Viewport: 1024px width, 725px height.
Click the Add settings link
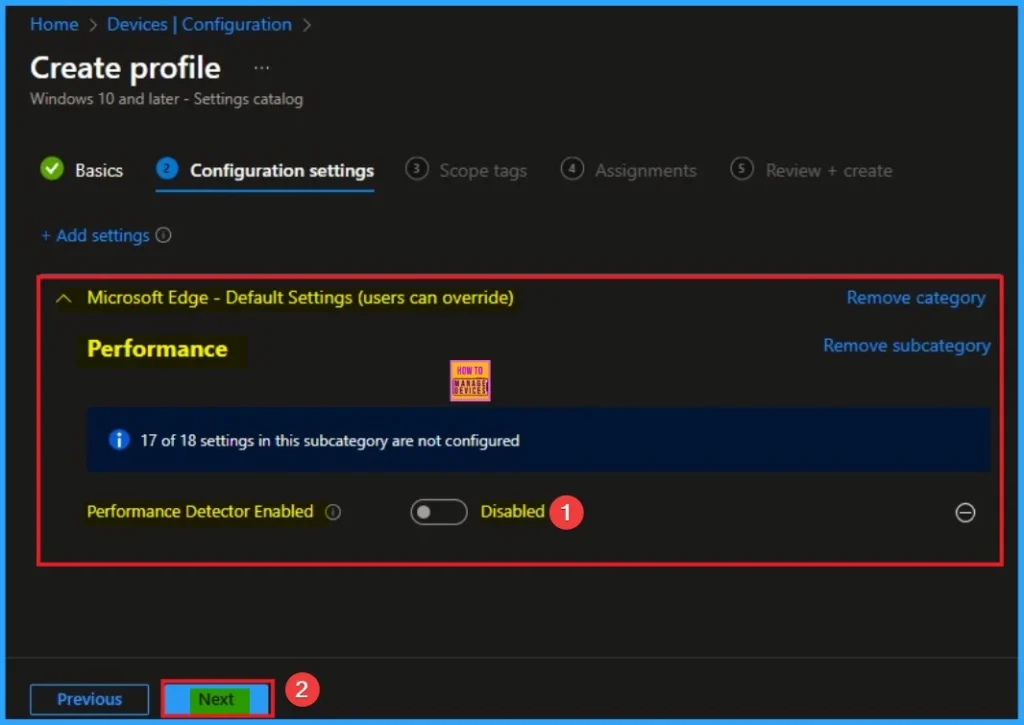tap(95, 235)
